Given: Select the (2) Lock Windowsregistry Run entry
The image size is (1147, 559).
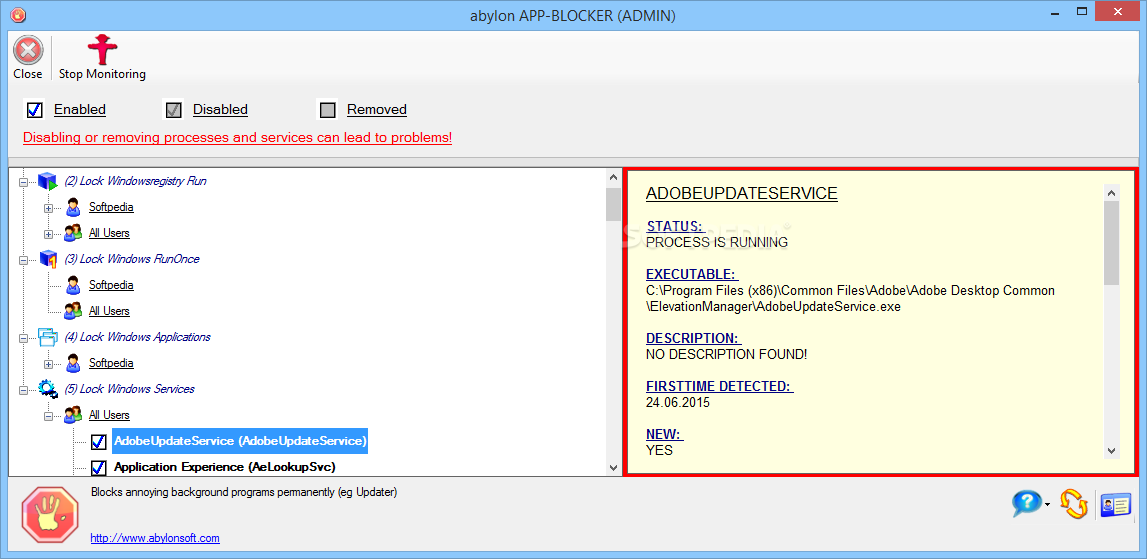Looking at the screenshot, I should pos(135,181).
